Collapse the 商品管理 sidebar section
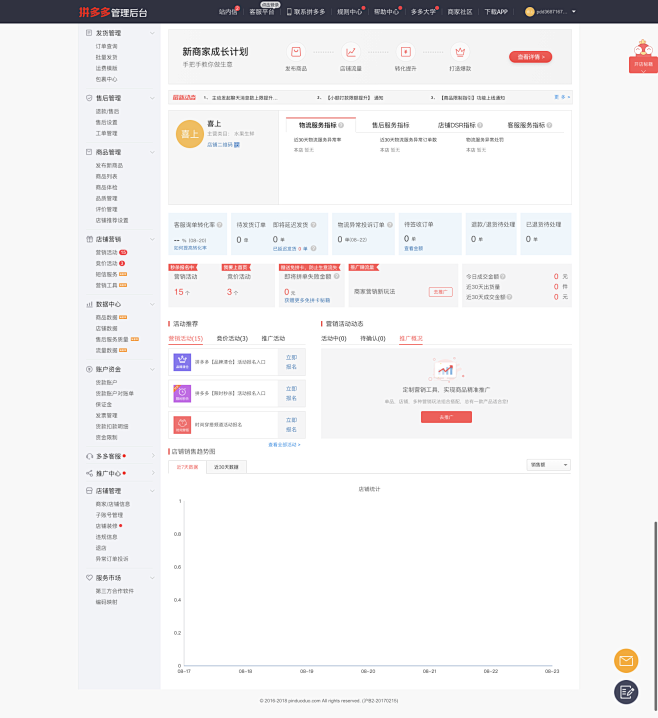Image resolution: width=658 pixels, height=718 pixels. point(152,152)
